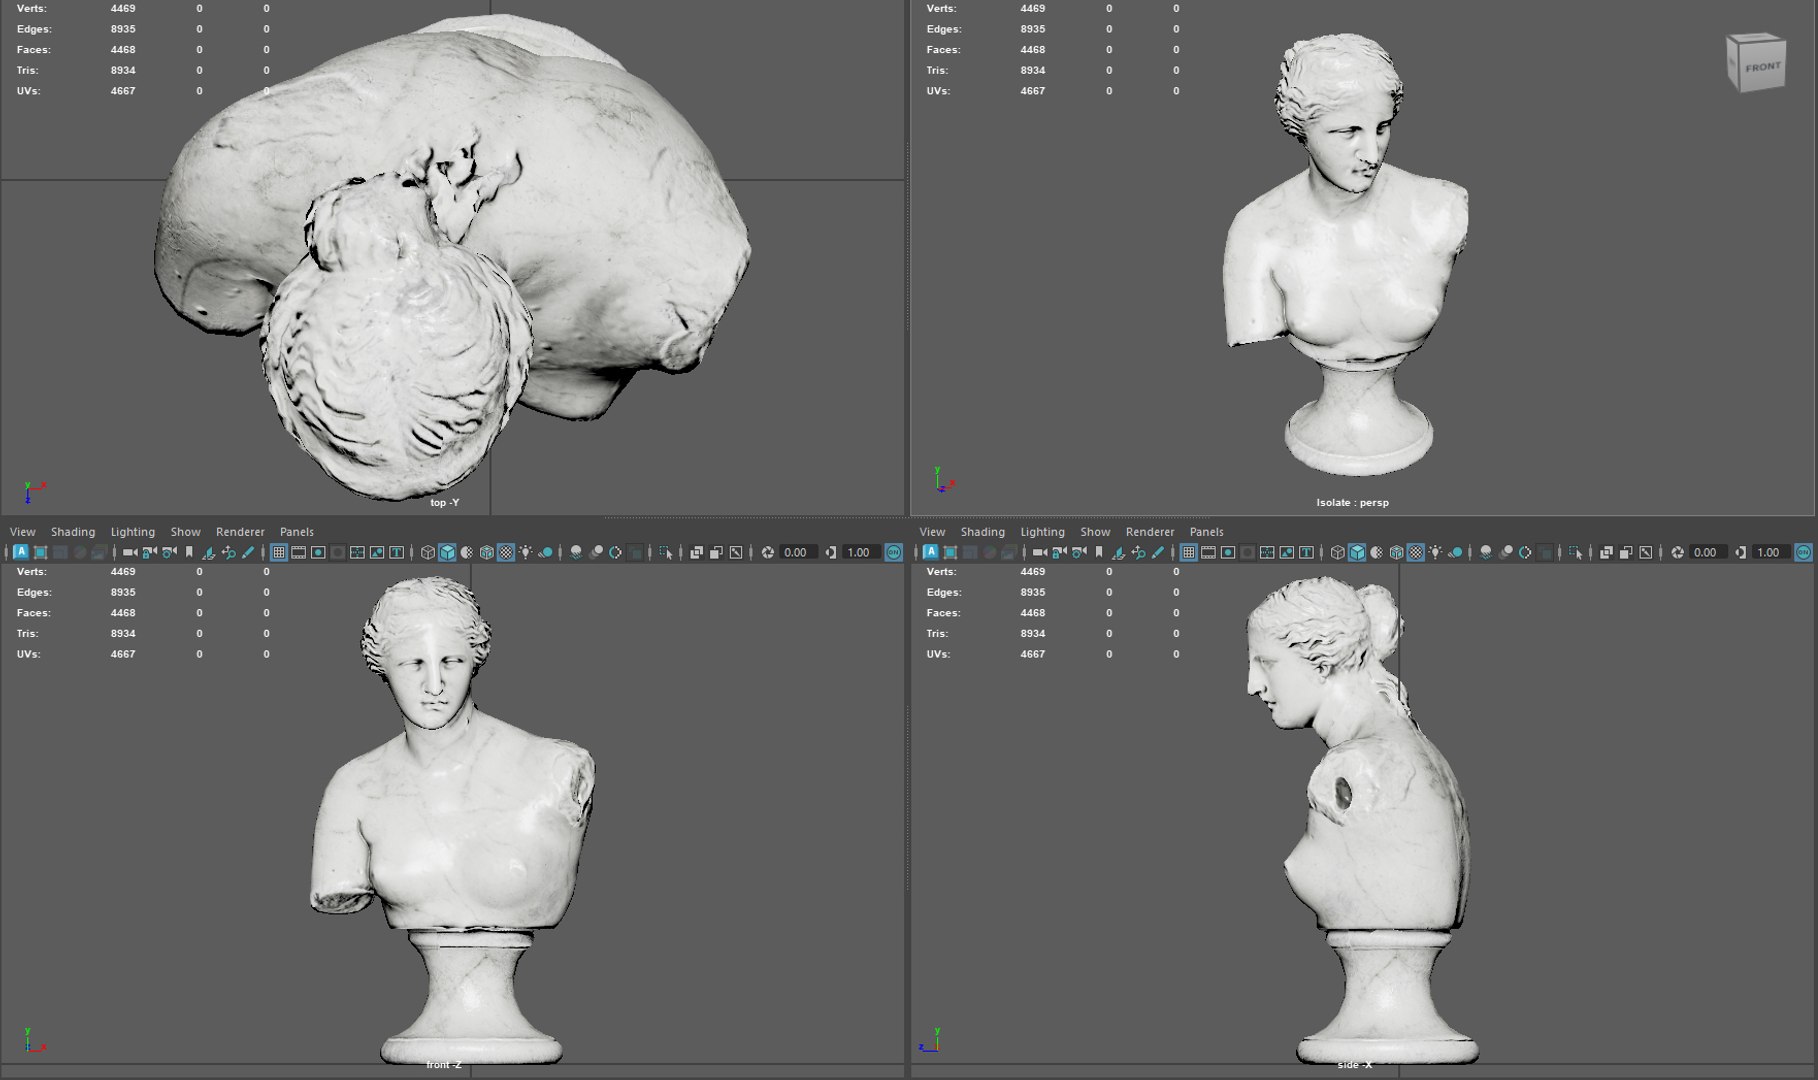Click Isolate Select icon in front panel toolbar
Viewport: 1818px width, 1080px height.
pos(665,552)
